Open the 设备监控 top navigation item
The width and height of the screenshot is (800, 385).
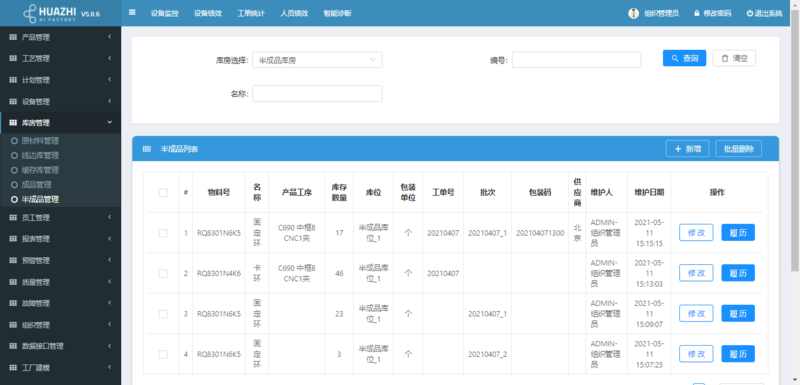[x=165, y=14]
